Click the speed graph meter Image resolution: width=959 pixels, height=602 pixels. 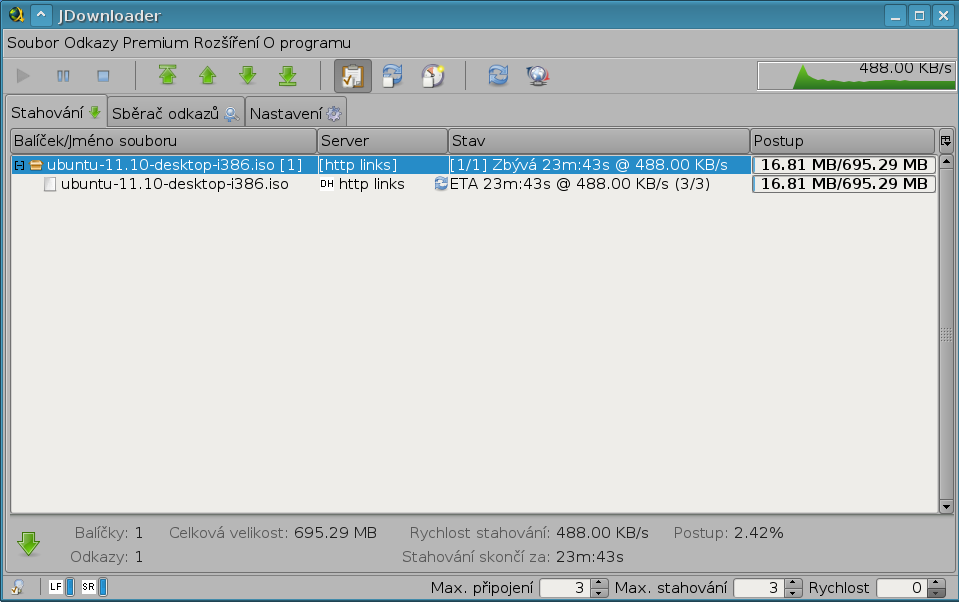(x=856, y=76)
